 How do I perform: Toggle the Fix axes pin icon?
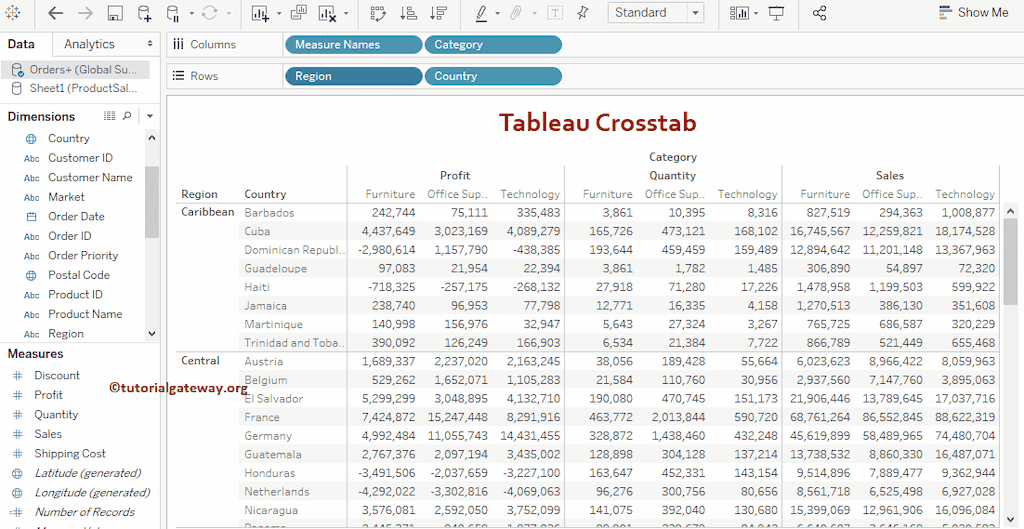(x=584, y=13)
